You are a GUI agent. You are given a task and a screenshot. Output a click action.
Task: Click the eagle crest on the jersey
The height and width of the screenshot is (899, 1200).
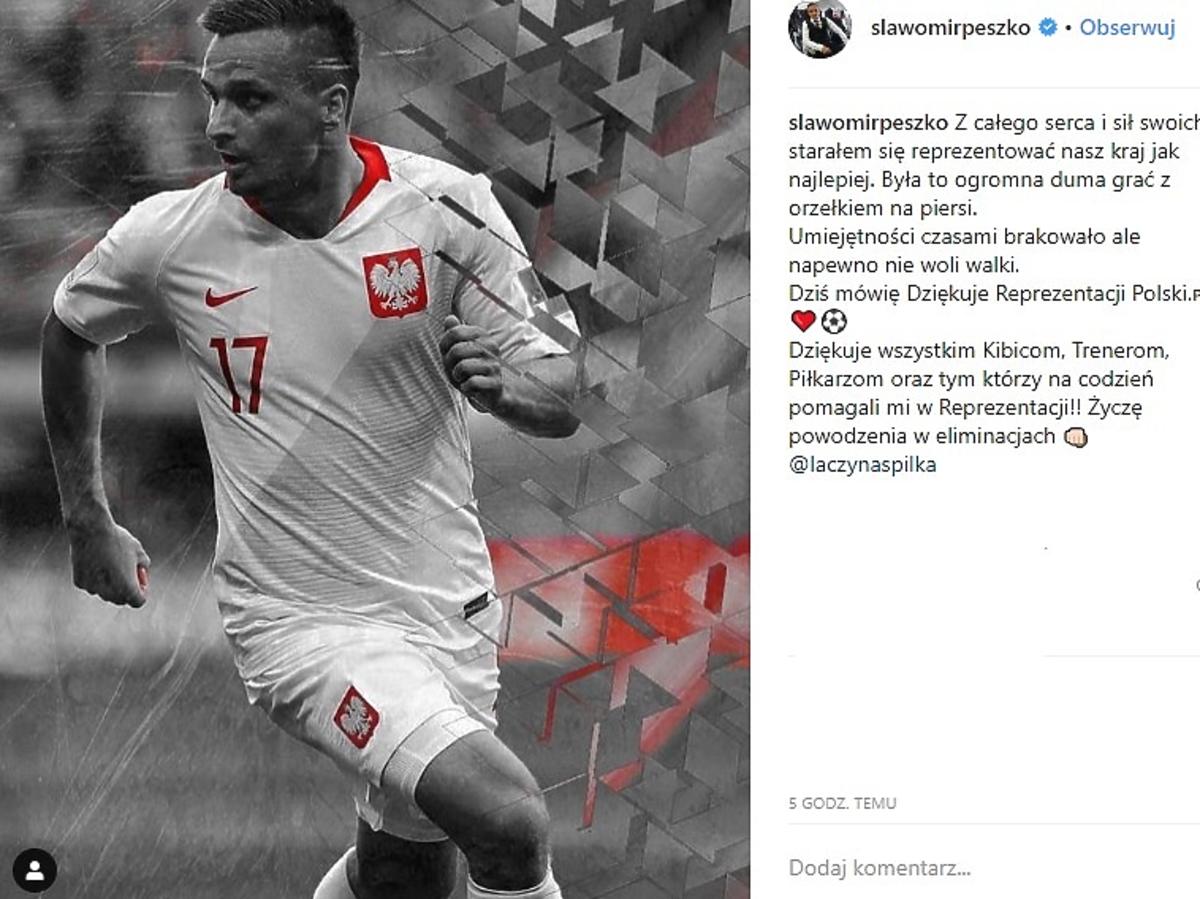[x=395, y=283]
